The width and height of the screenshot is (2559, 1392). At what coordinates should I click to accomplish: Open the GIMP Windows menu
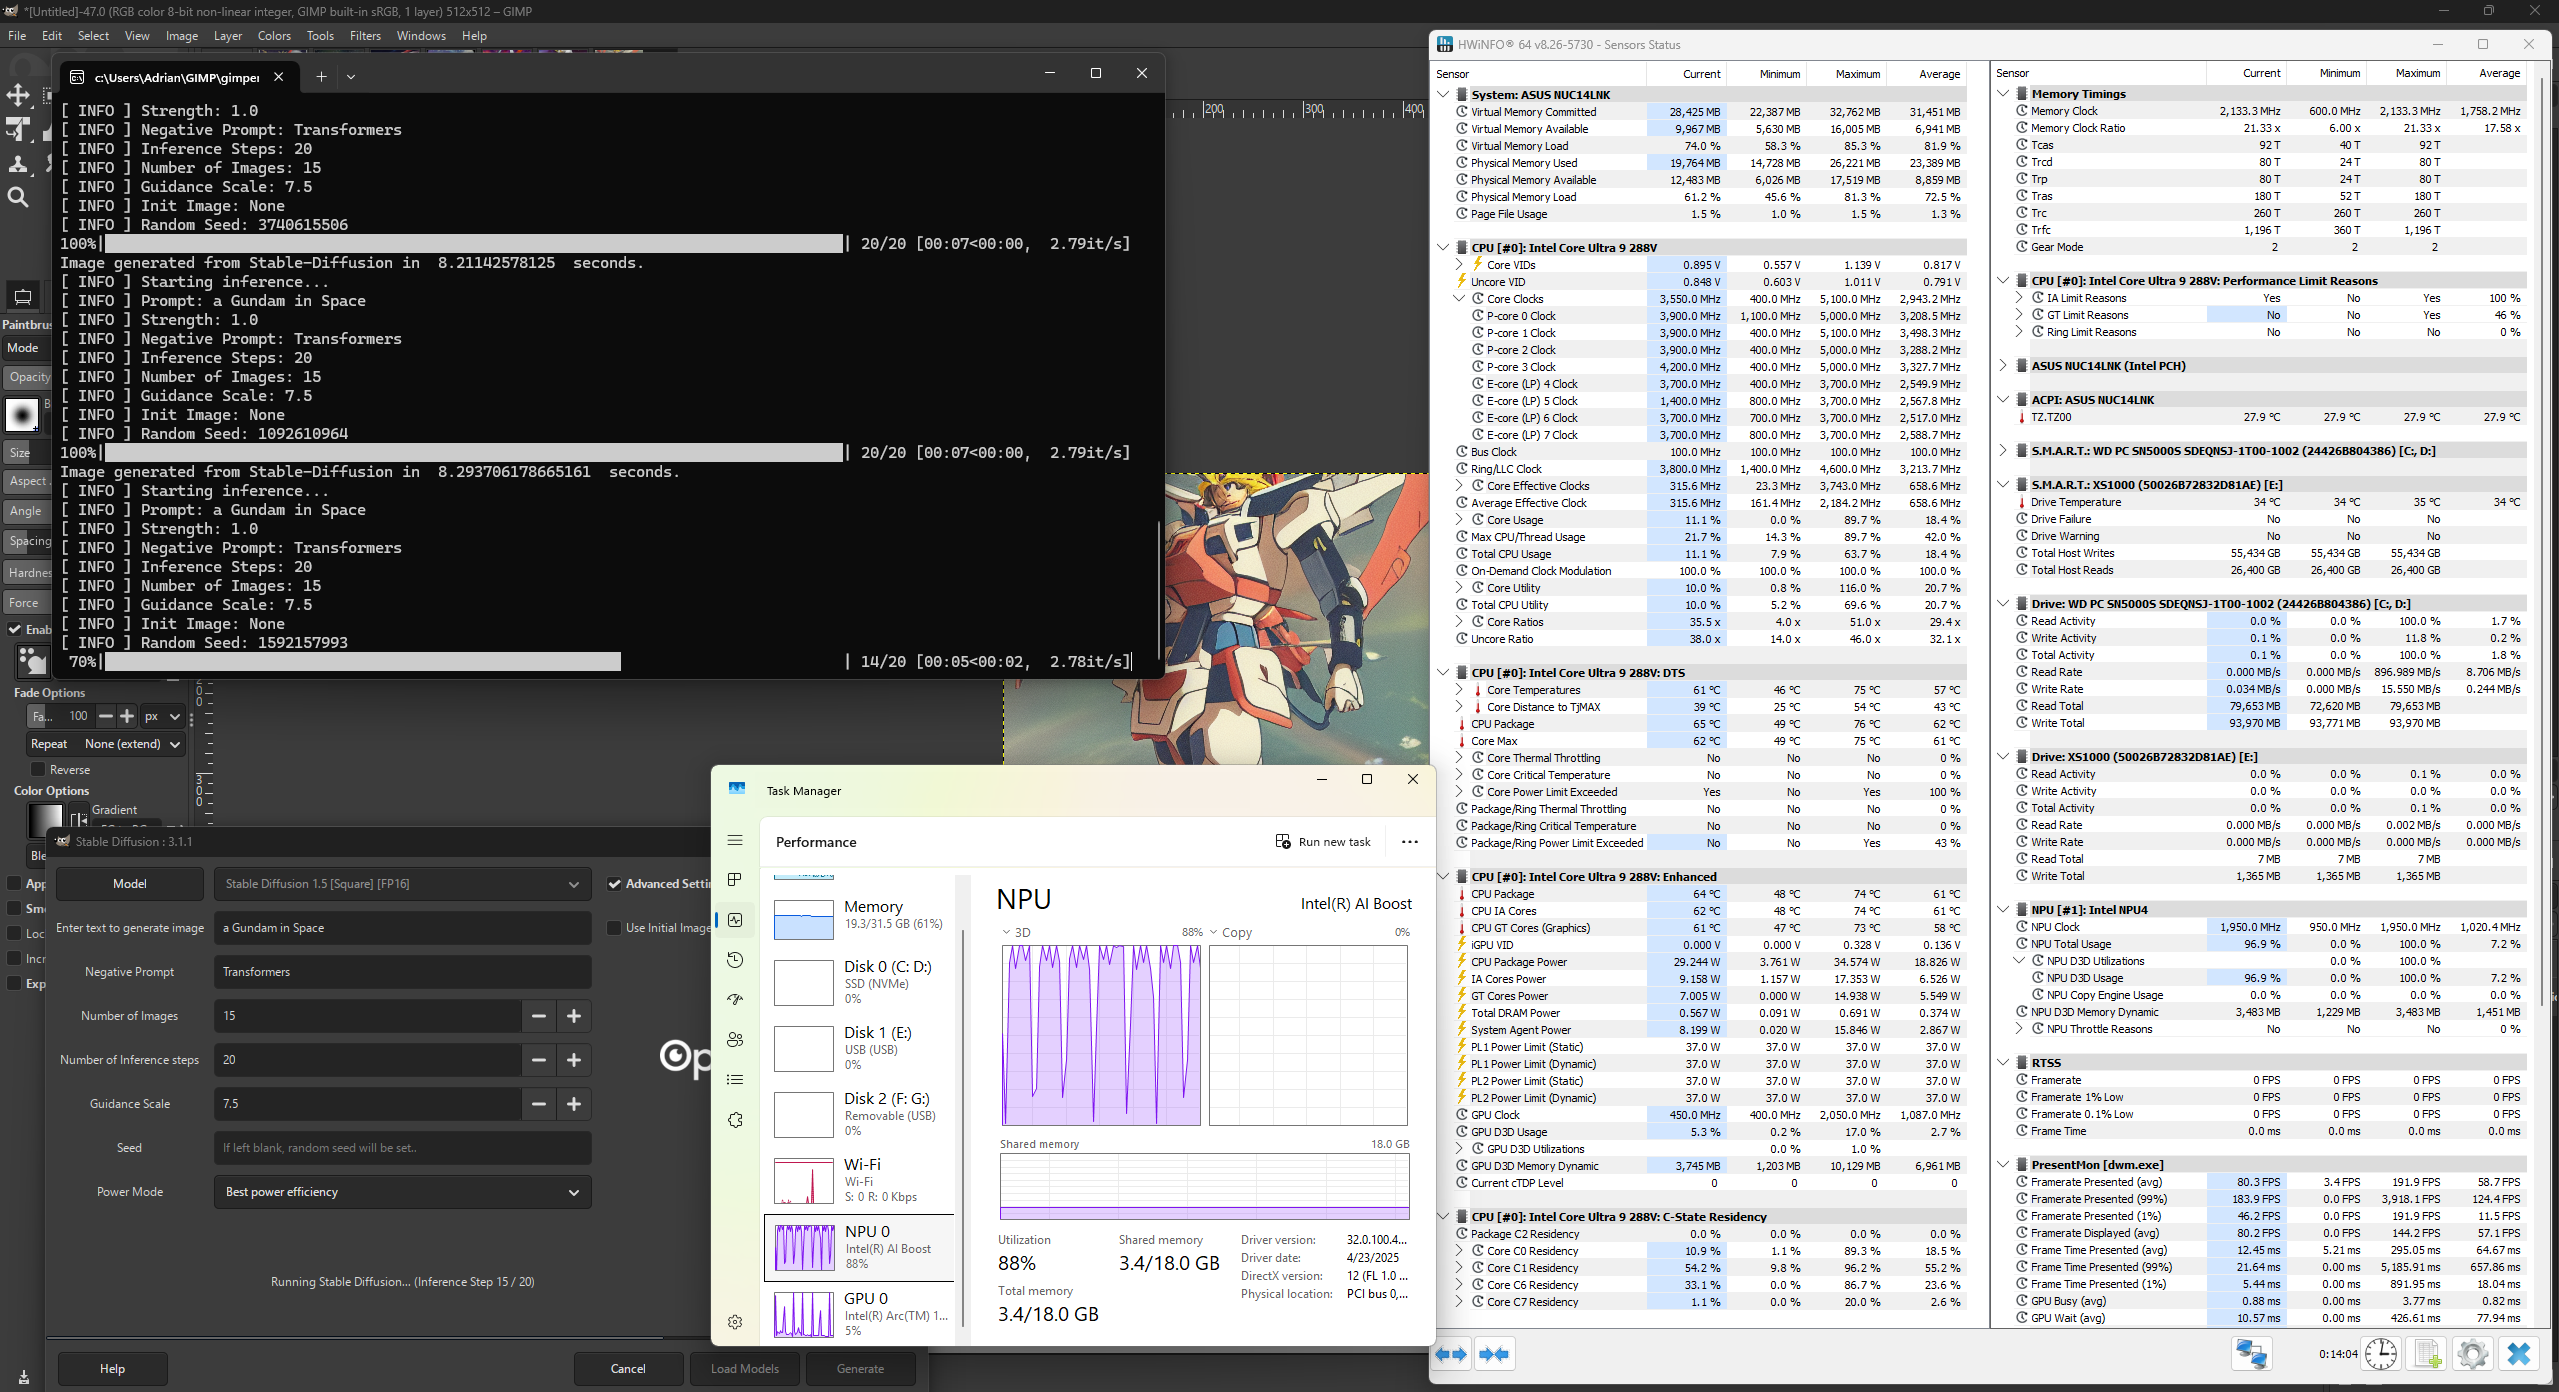click(x=421, y=35)
